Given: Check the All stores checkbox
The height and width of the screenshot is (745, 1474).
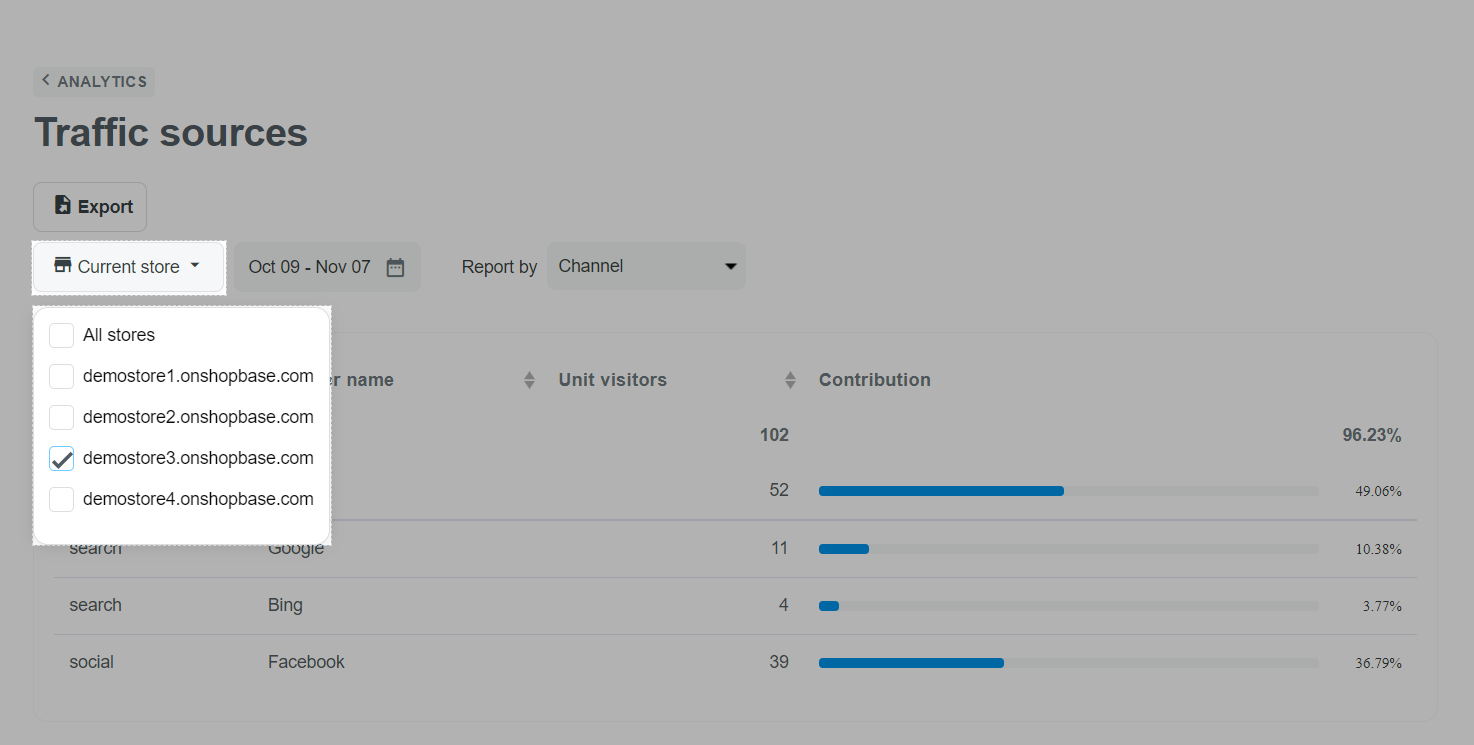Looking at the screenshot, I should click(62, 335).
